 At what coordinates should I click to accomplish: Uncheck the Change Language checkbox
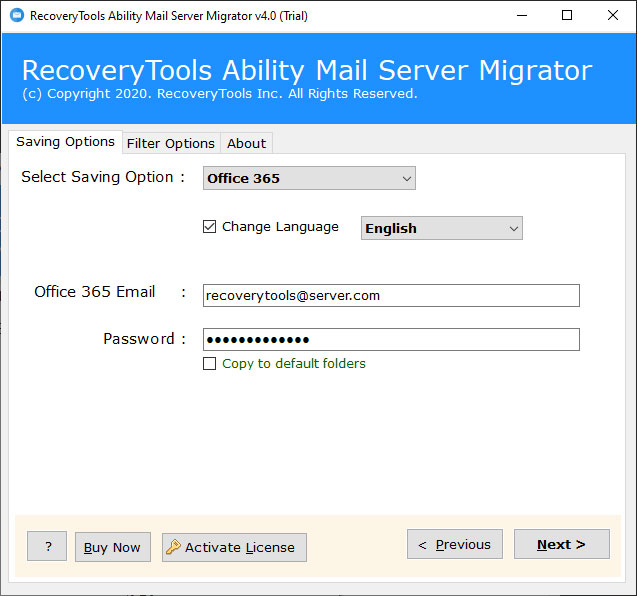(210, 226)
